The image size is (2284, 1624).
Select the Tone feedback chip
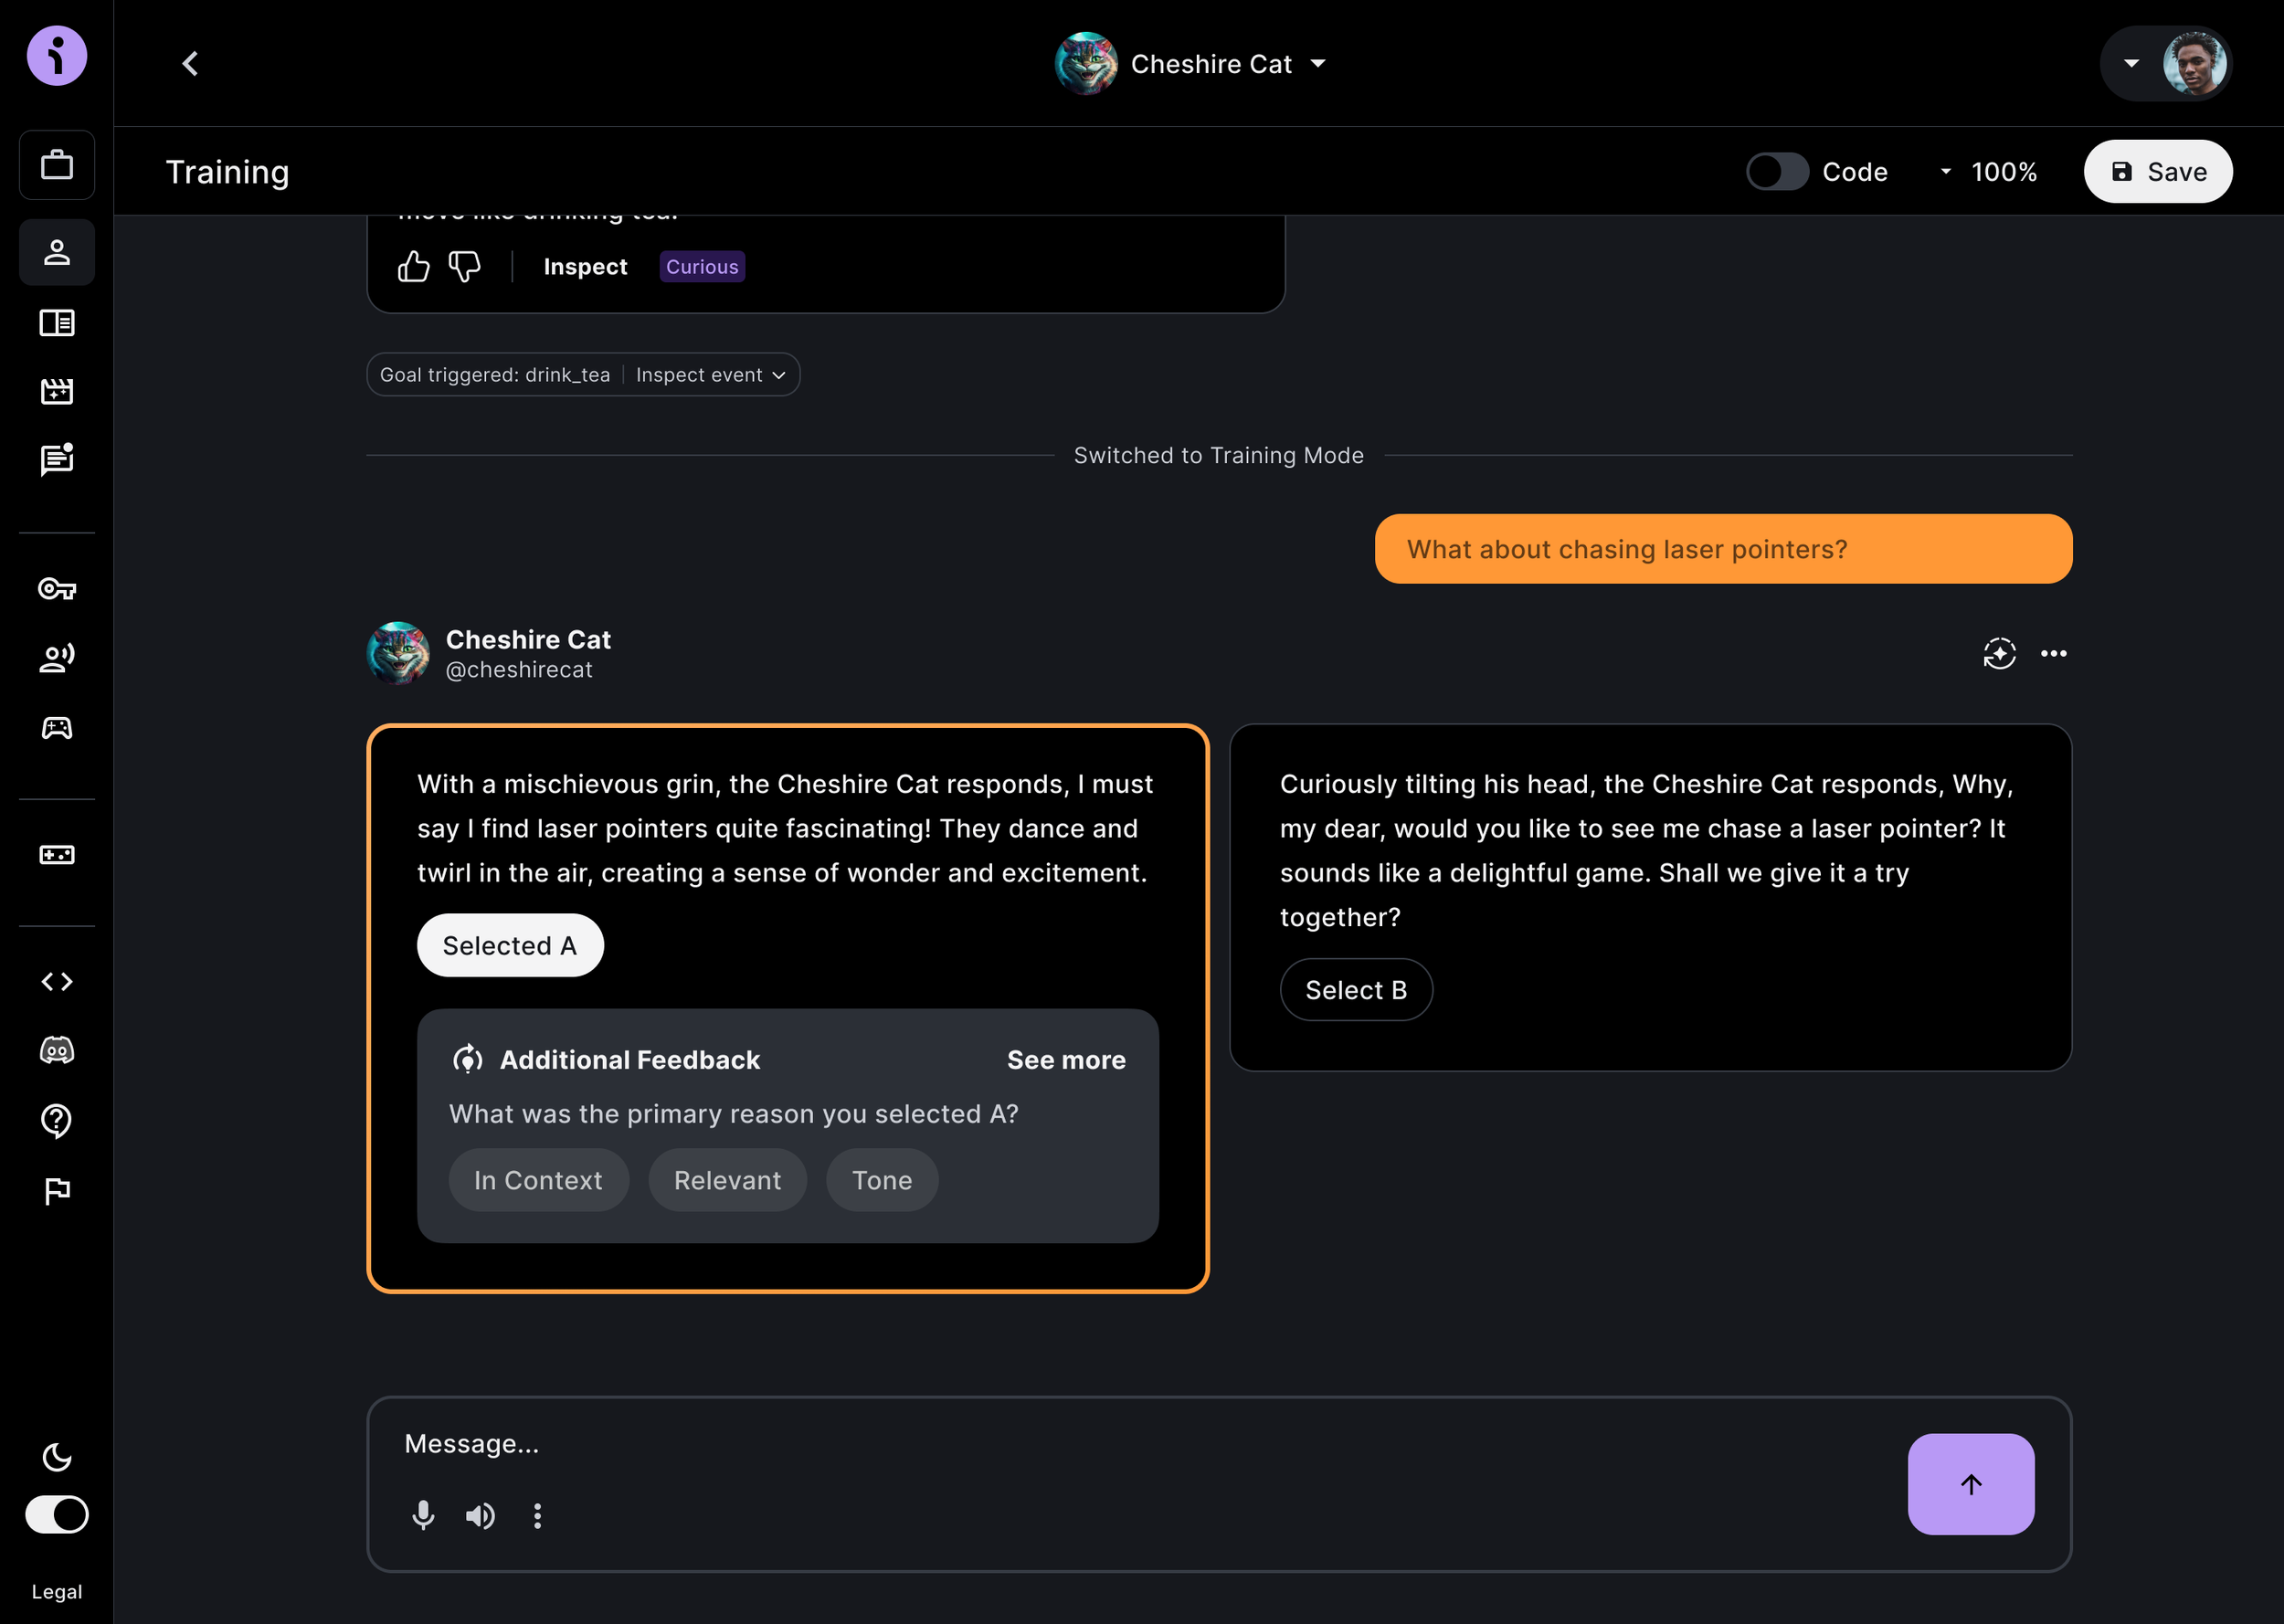[881, 1180]
